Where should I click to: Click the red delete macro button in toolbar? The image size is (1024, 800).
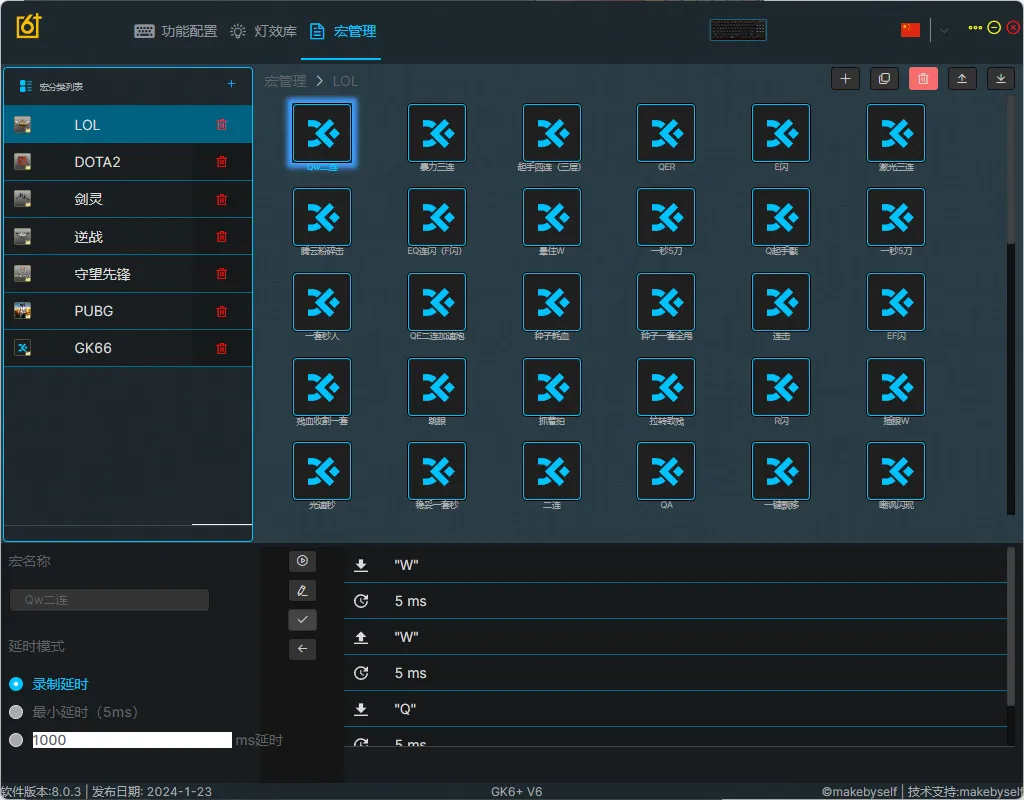click(x=923, y=79)
